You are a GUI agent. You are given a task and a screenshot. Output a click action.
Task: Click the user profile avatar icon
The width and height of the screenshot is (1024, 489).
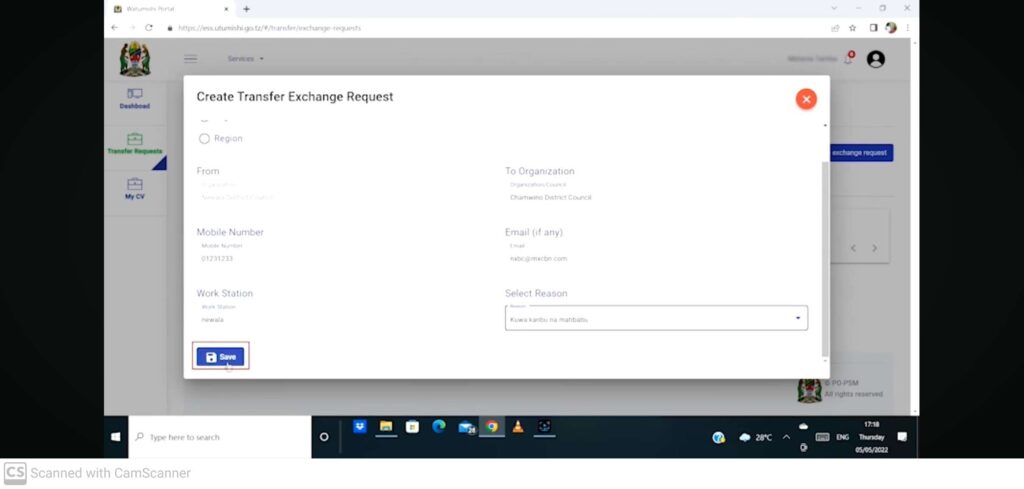tap(876, 59)
